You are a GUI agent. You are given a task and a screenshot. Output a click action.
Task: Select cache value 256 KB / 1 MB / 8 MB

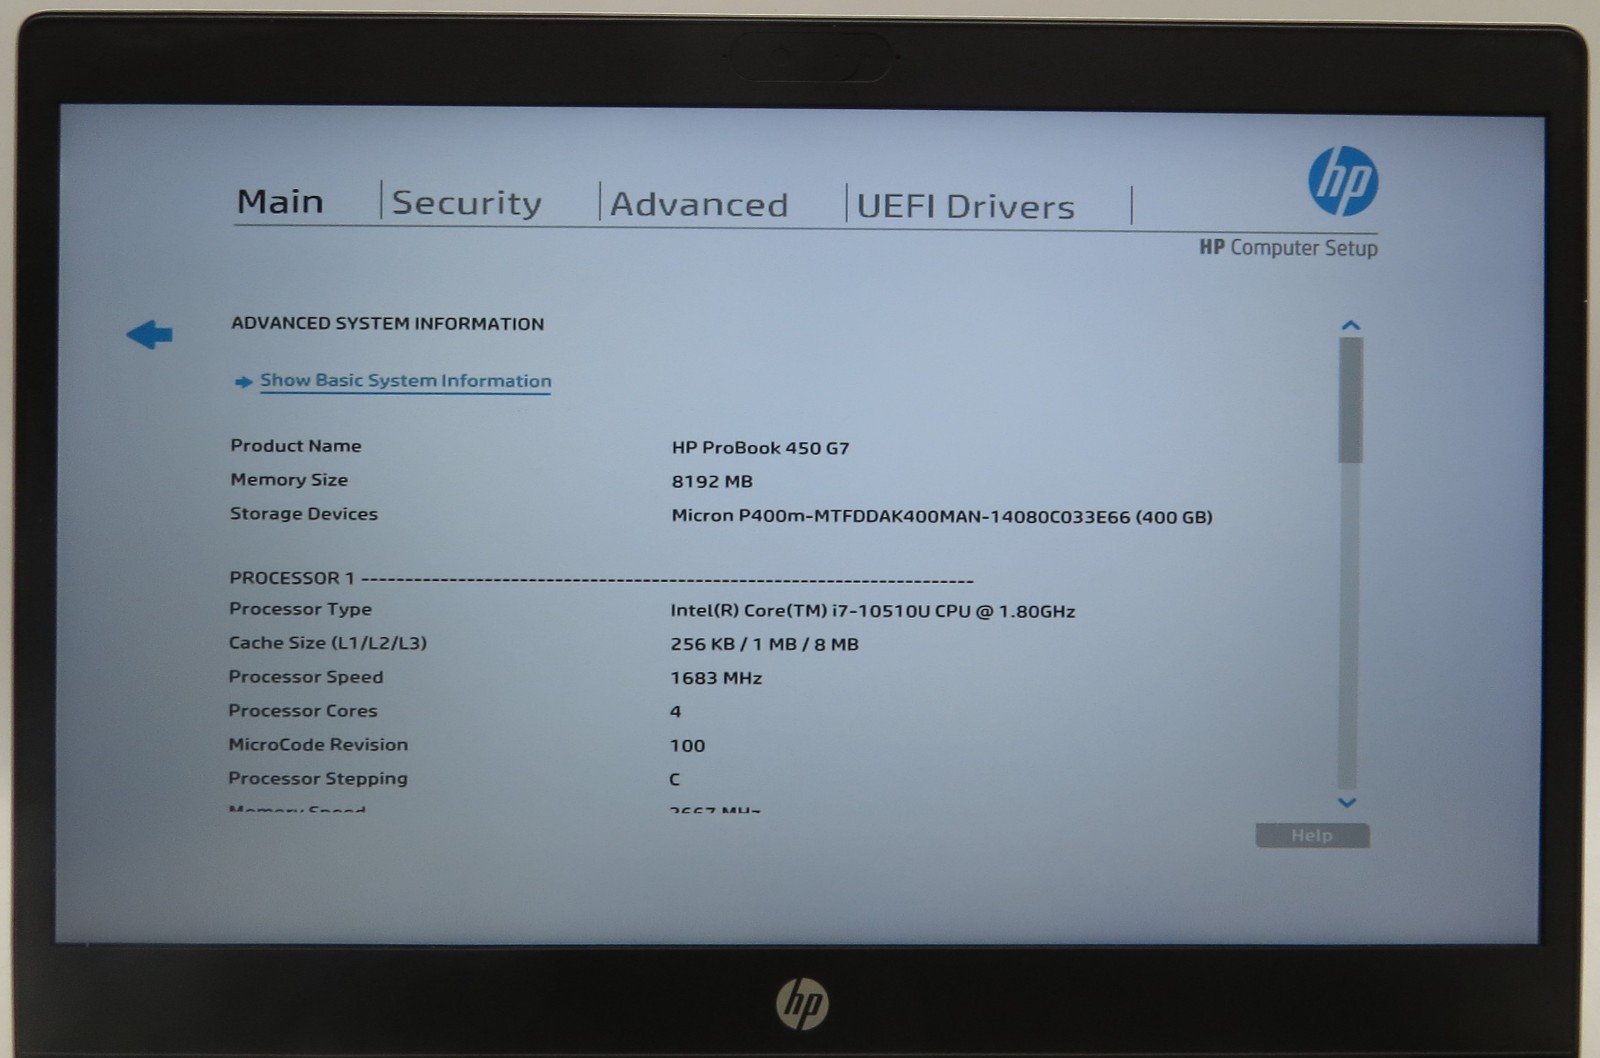click(x=764, y=644)
